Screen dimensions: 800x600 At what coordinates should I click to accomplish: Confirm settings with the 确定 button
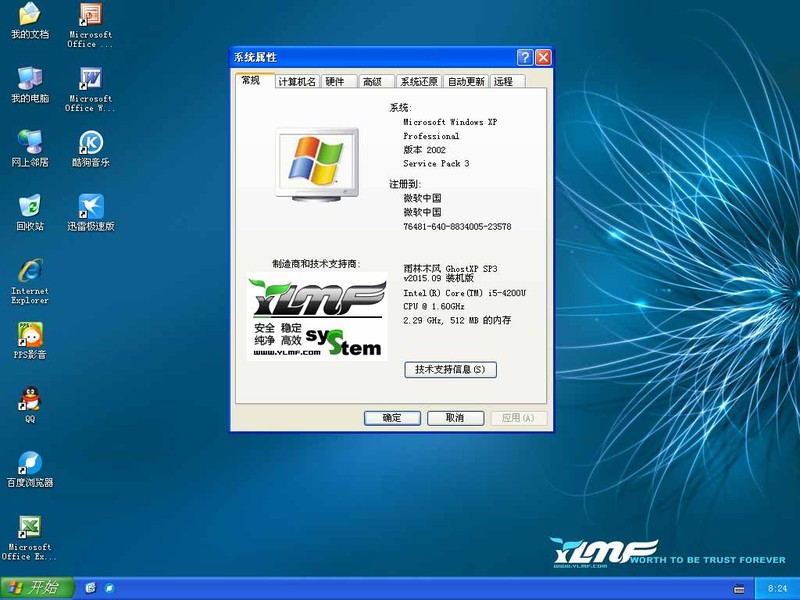391,418
